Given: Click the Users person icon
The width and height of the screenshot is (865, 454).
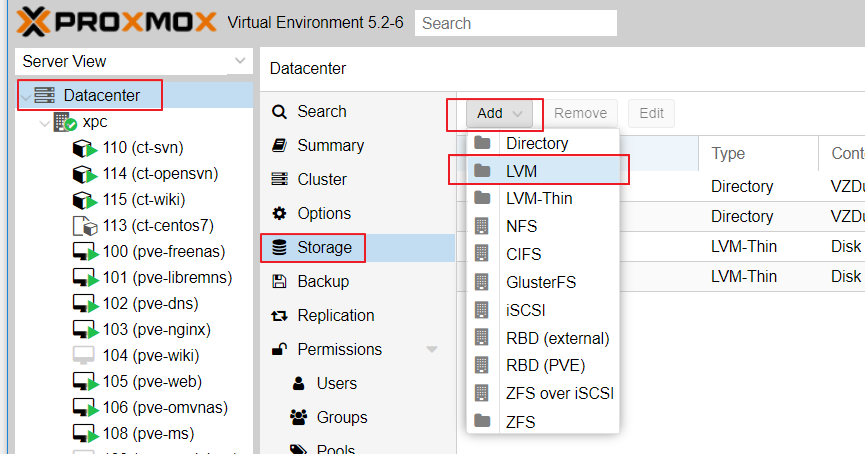Looking at the screenshot, I should click(x=298, y=383).
